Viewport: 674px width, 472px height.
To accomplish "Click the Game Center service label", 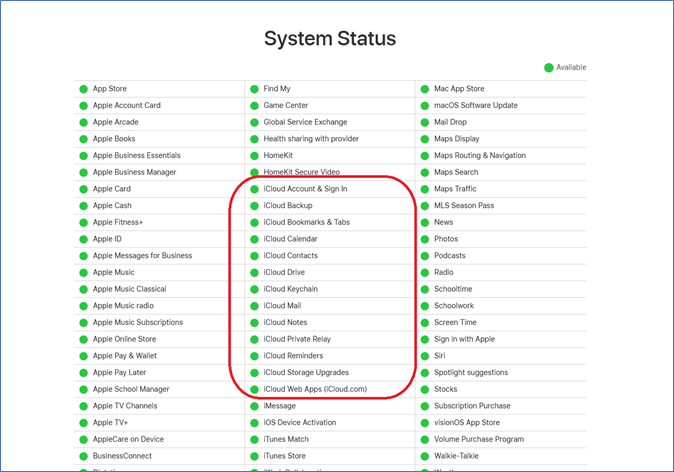I will pos(286,105).
